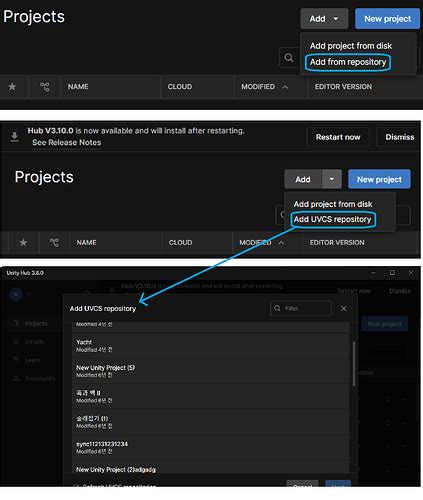Click star favorites column icon in Add from repository panel
Screen dimensions: 423x500
[x=12, y=87]
